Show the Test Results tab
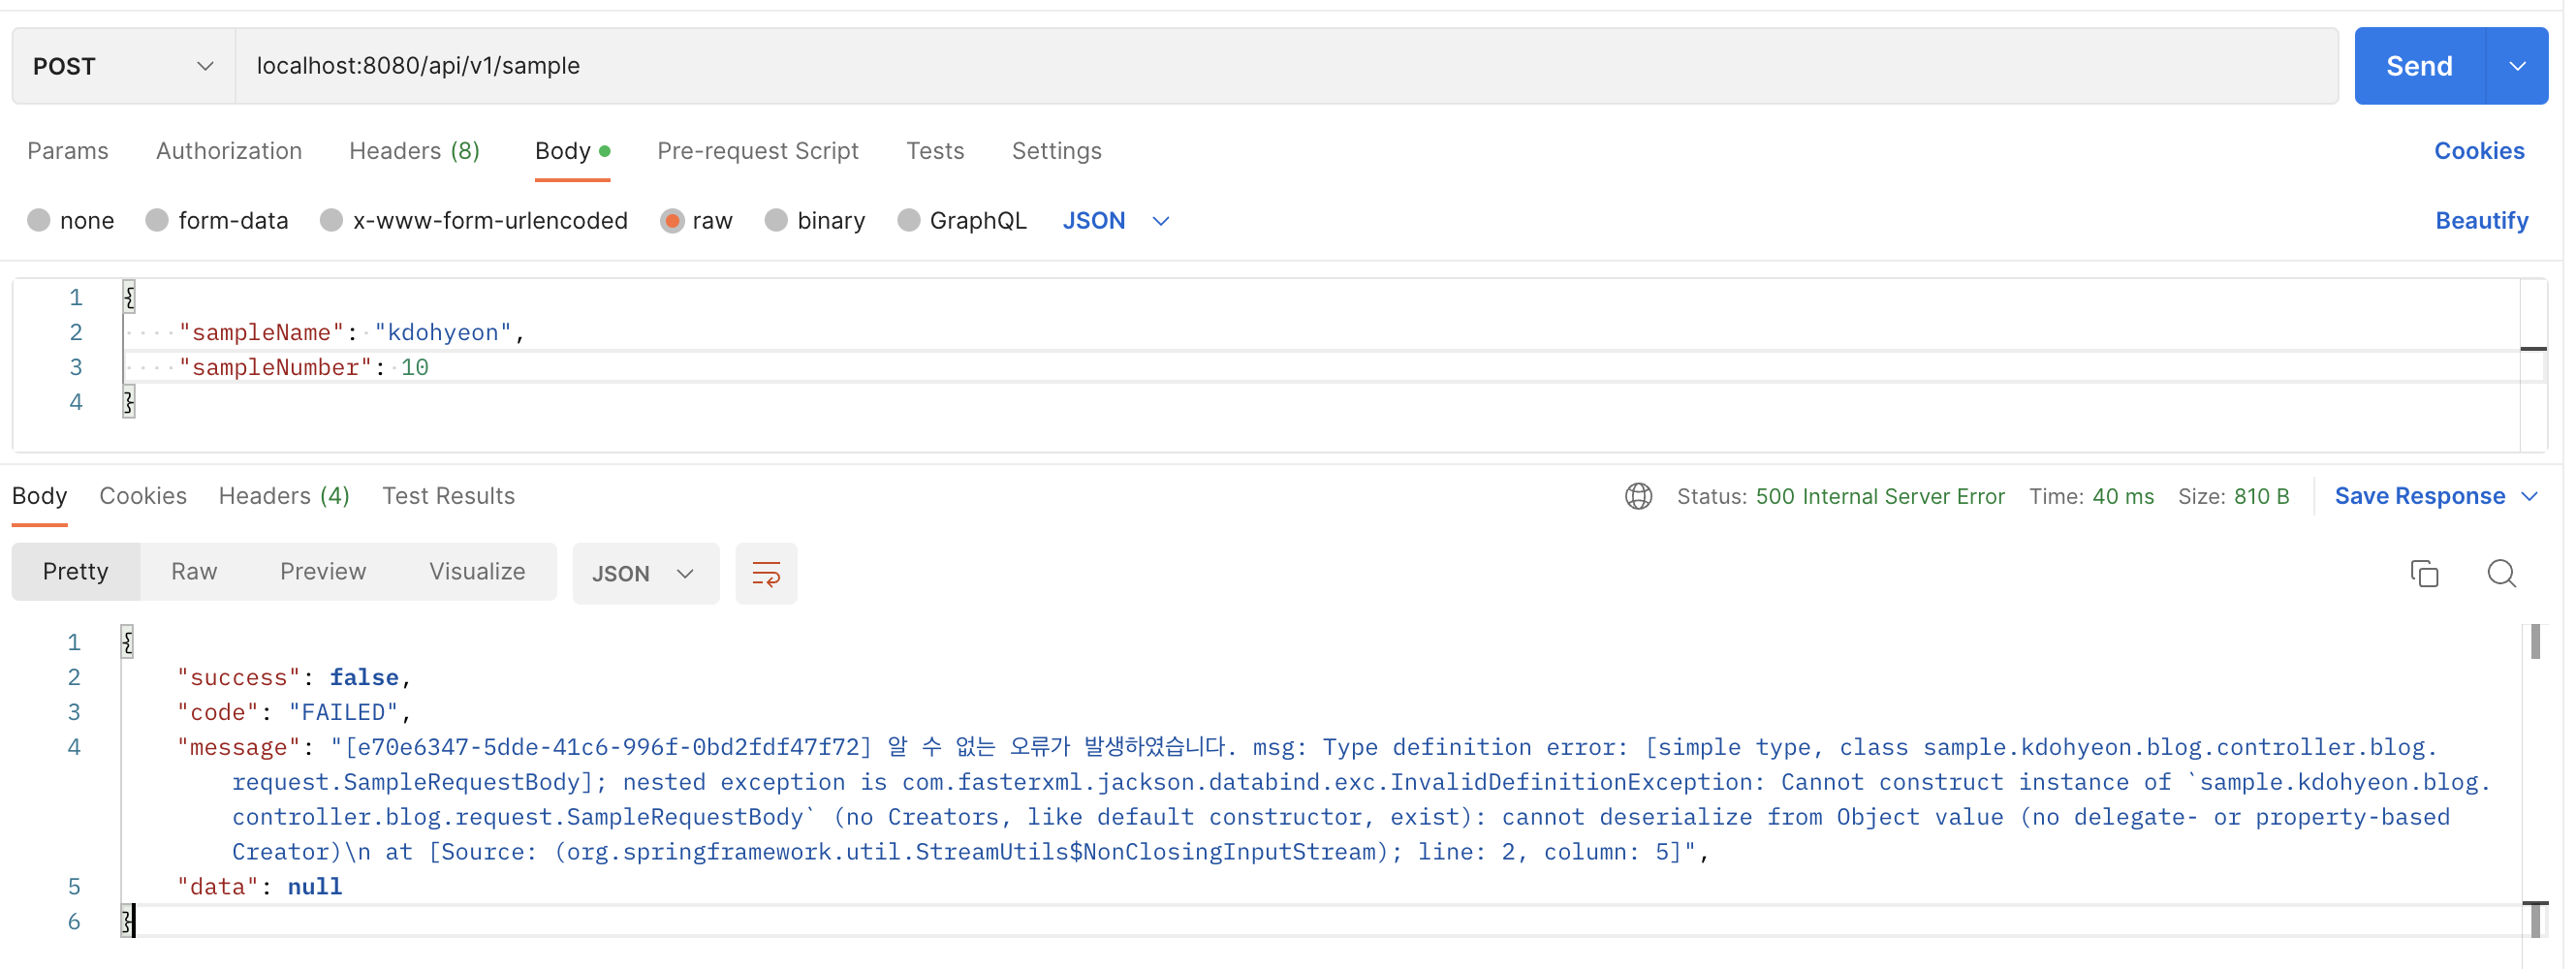Screen dimensions: 2576x969 coord(448,496)
